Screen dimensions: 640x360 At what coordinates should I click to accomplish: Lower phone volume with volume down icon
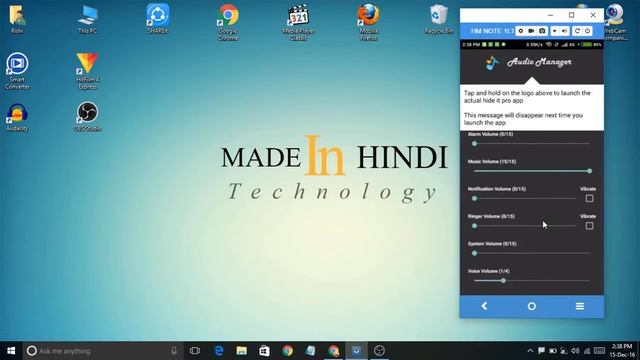coord(555,31)
